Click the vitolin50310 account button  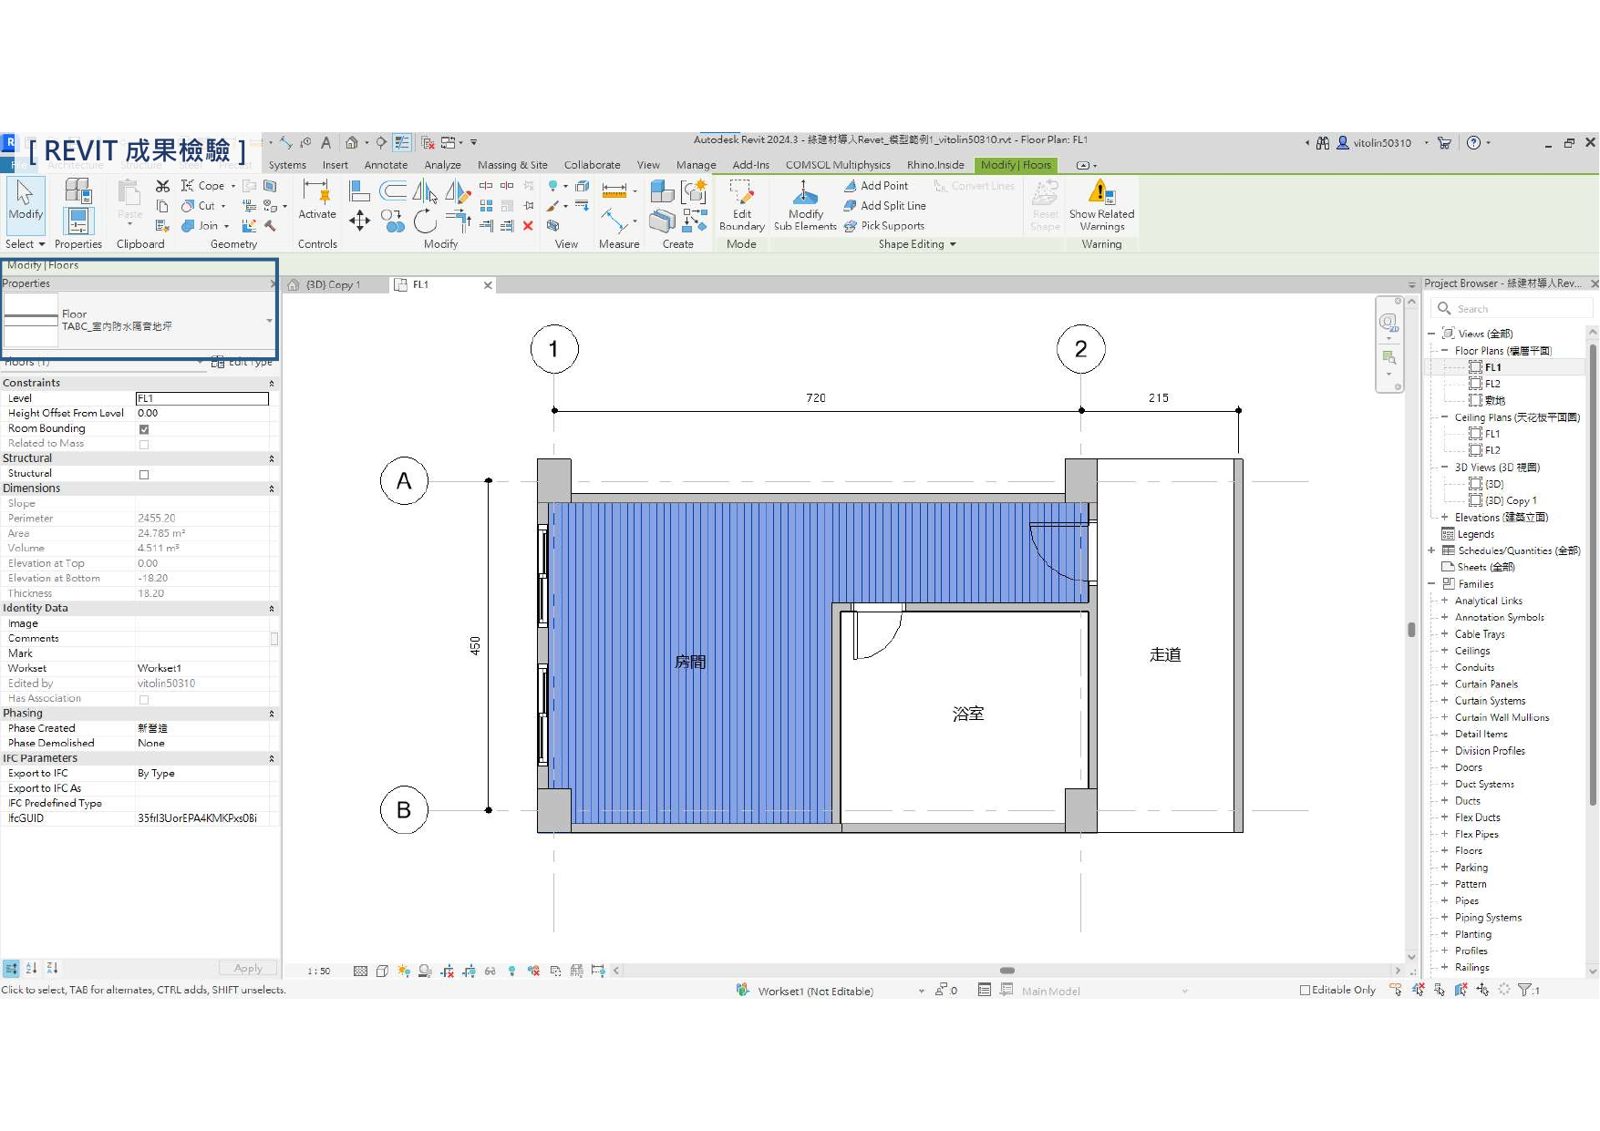(x=1382, y=143)
